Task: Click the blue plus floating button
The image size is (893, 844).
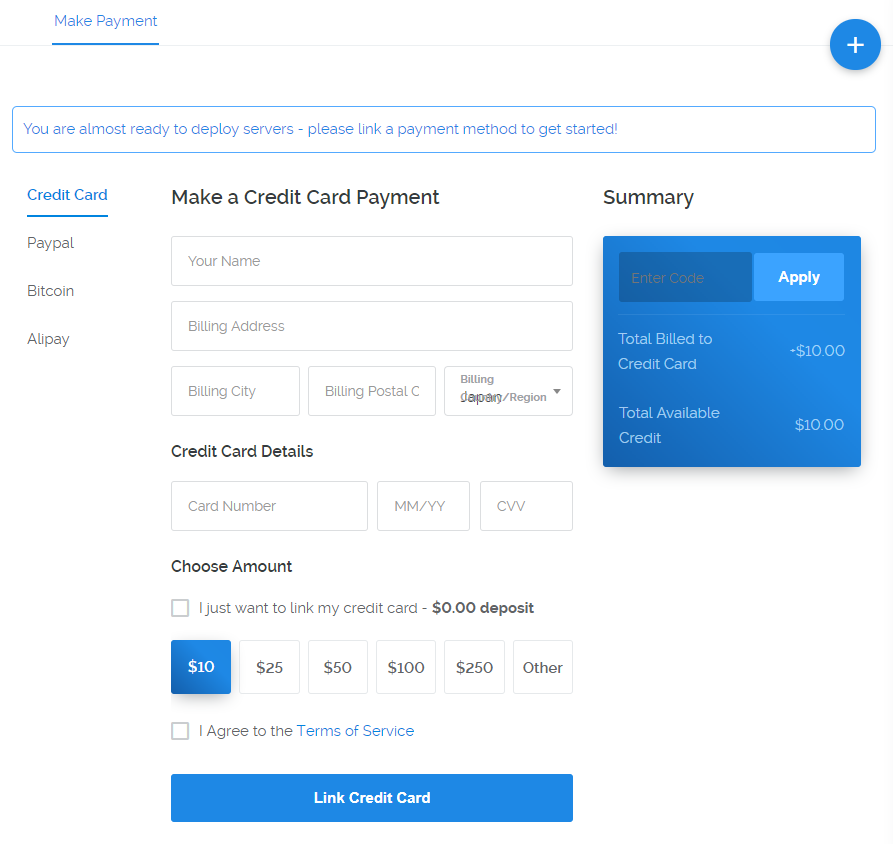Action: pyautogui.click(x=855, y=45)
